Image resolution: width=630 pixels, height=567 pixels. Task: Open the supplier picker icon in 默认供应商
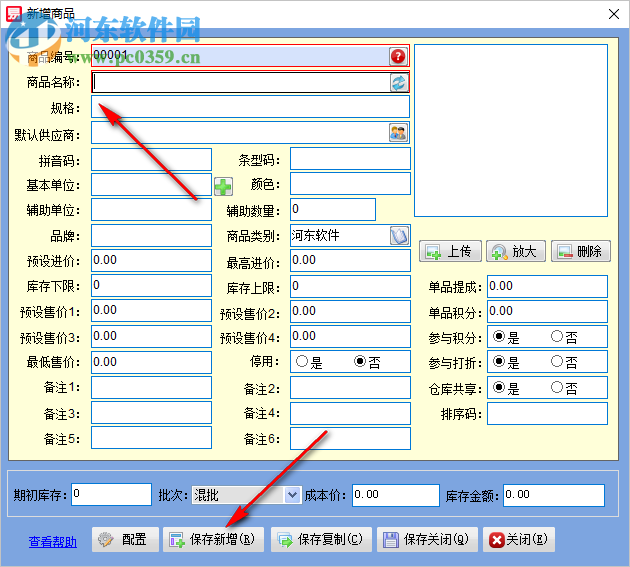pos(398,133)
